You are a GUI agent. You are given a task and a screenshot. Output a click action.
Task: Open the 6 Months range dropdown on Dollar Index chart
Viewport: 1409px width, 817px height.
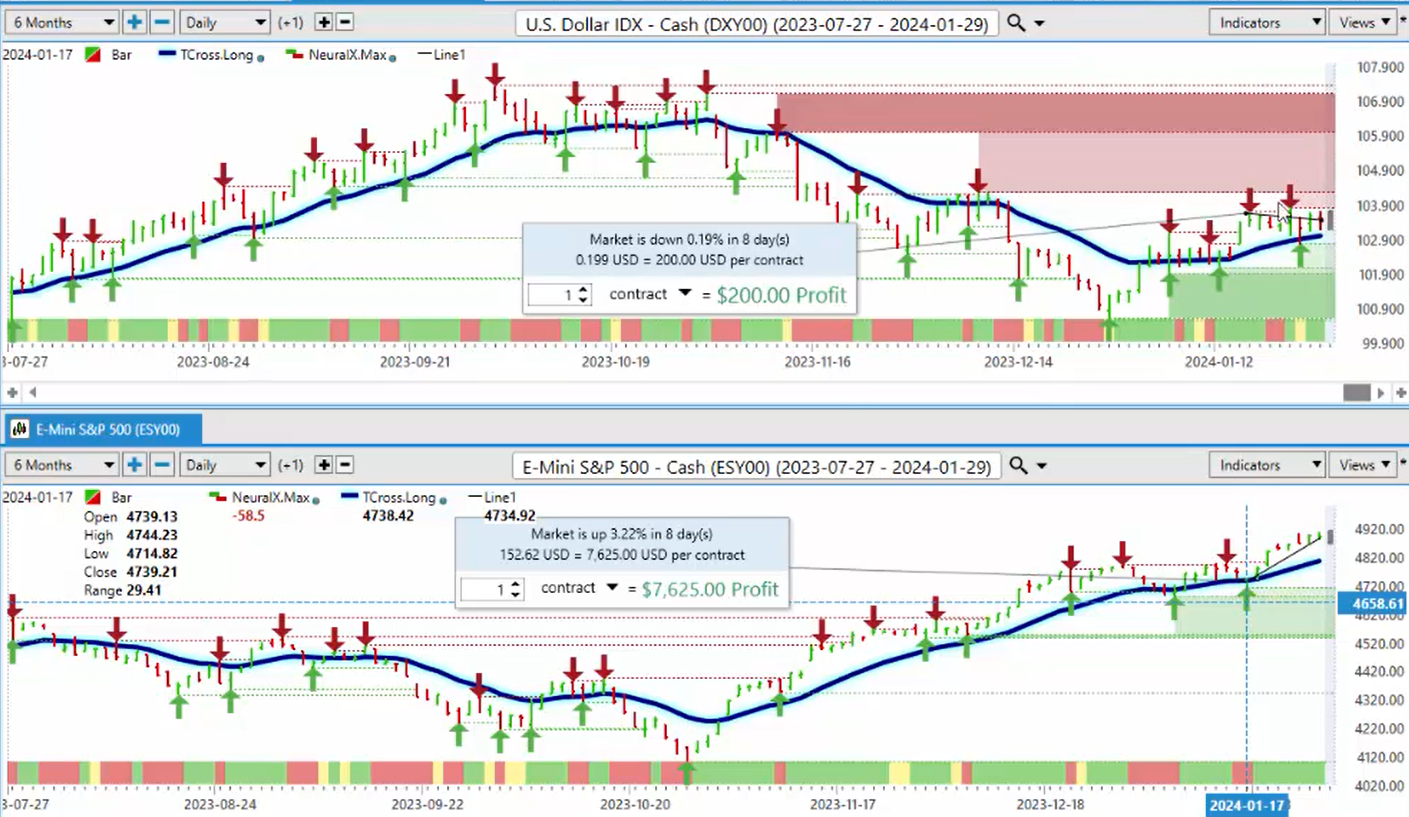(x=60, y=21)
